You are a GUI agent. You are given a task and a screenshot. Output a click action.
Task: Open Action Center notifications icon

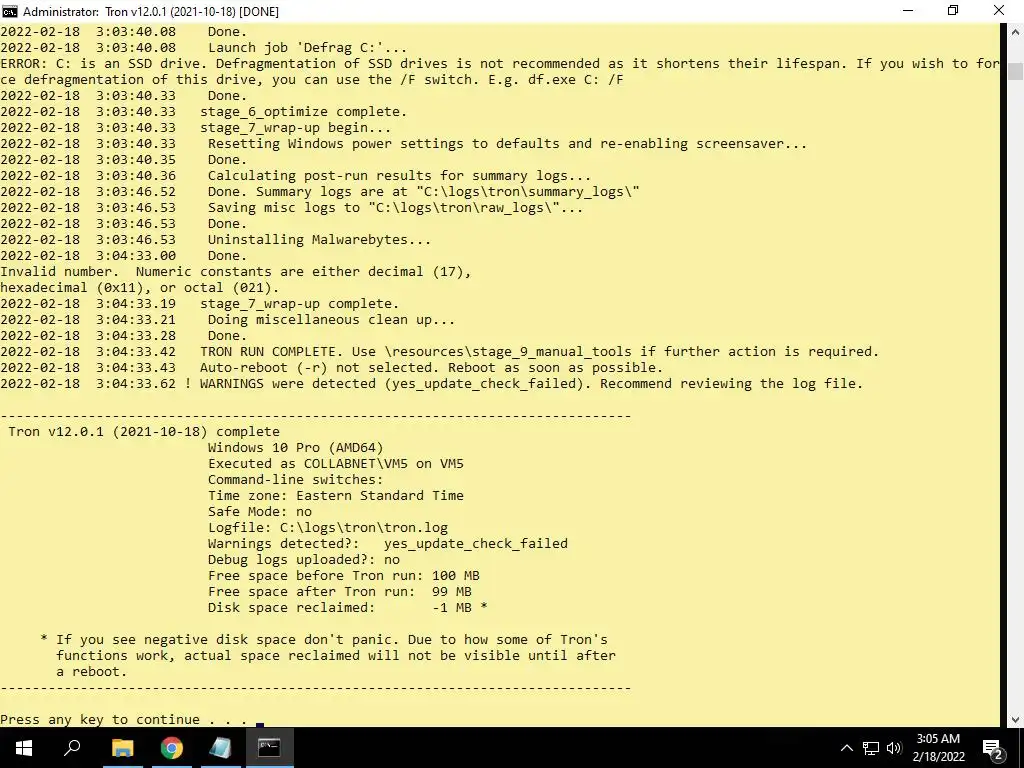pyautogui.click(x=993, y=748)
